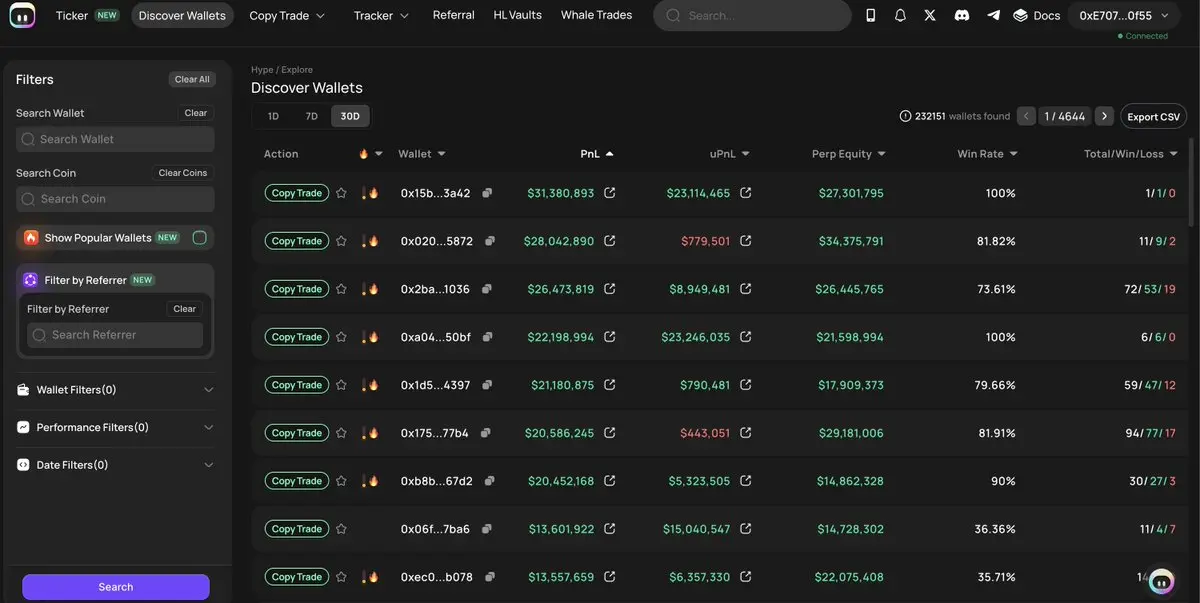Image resolution: width=1200 pixels, height=603 pixels.
Task: Open PnL link icon for $31,380,893
Action: (x=610, y=193)
